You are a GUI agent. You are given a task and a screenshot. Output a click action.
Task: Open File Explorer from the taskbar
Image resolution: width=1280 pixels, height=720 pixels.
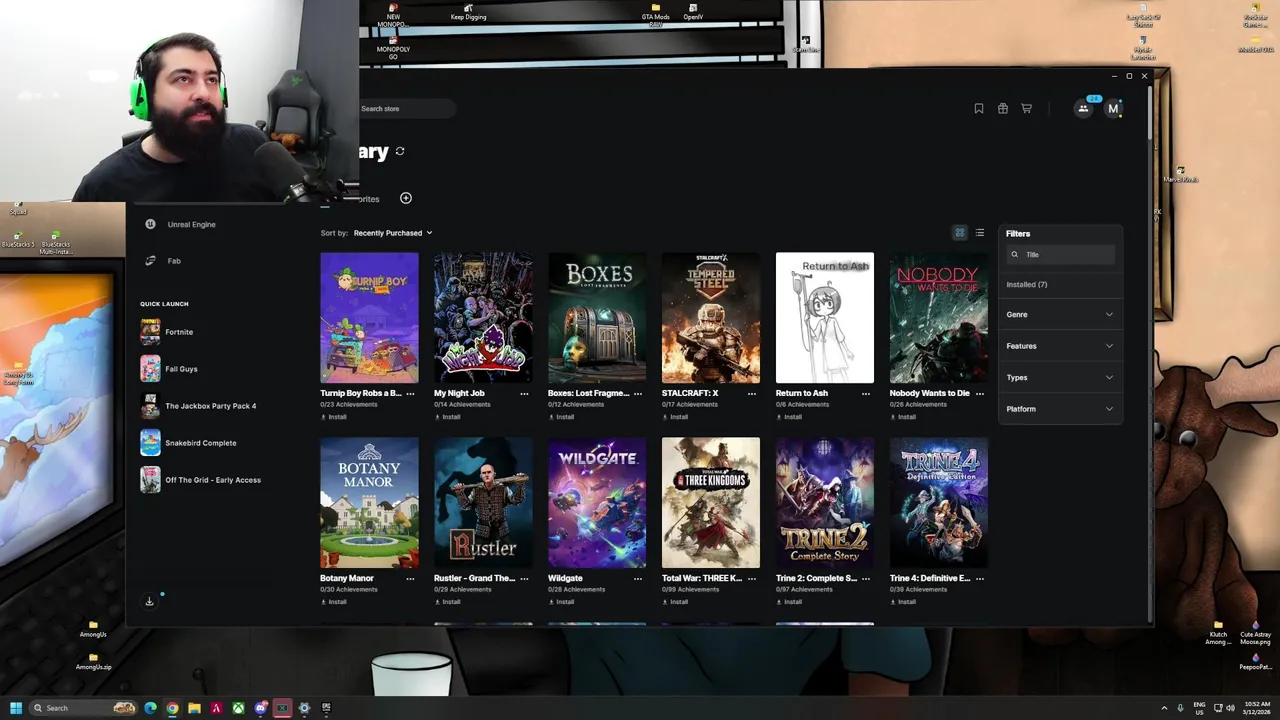(x=194, y=708)
